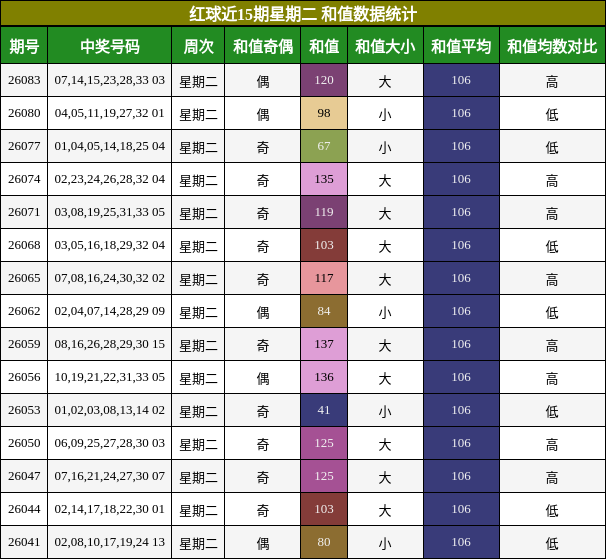Click the 103 sum cell in row 26068
This screenshot has height=559, width=606.
coord(324,245)
